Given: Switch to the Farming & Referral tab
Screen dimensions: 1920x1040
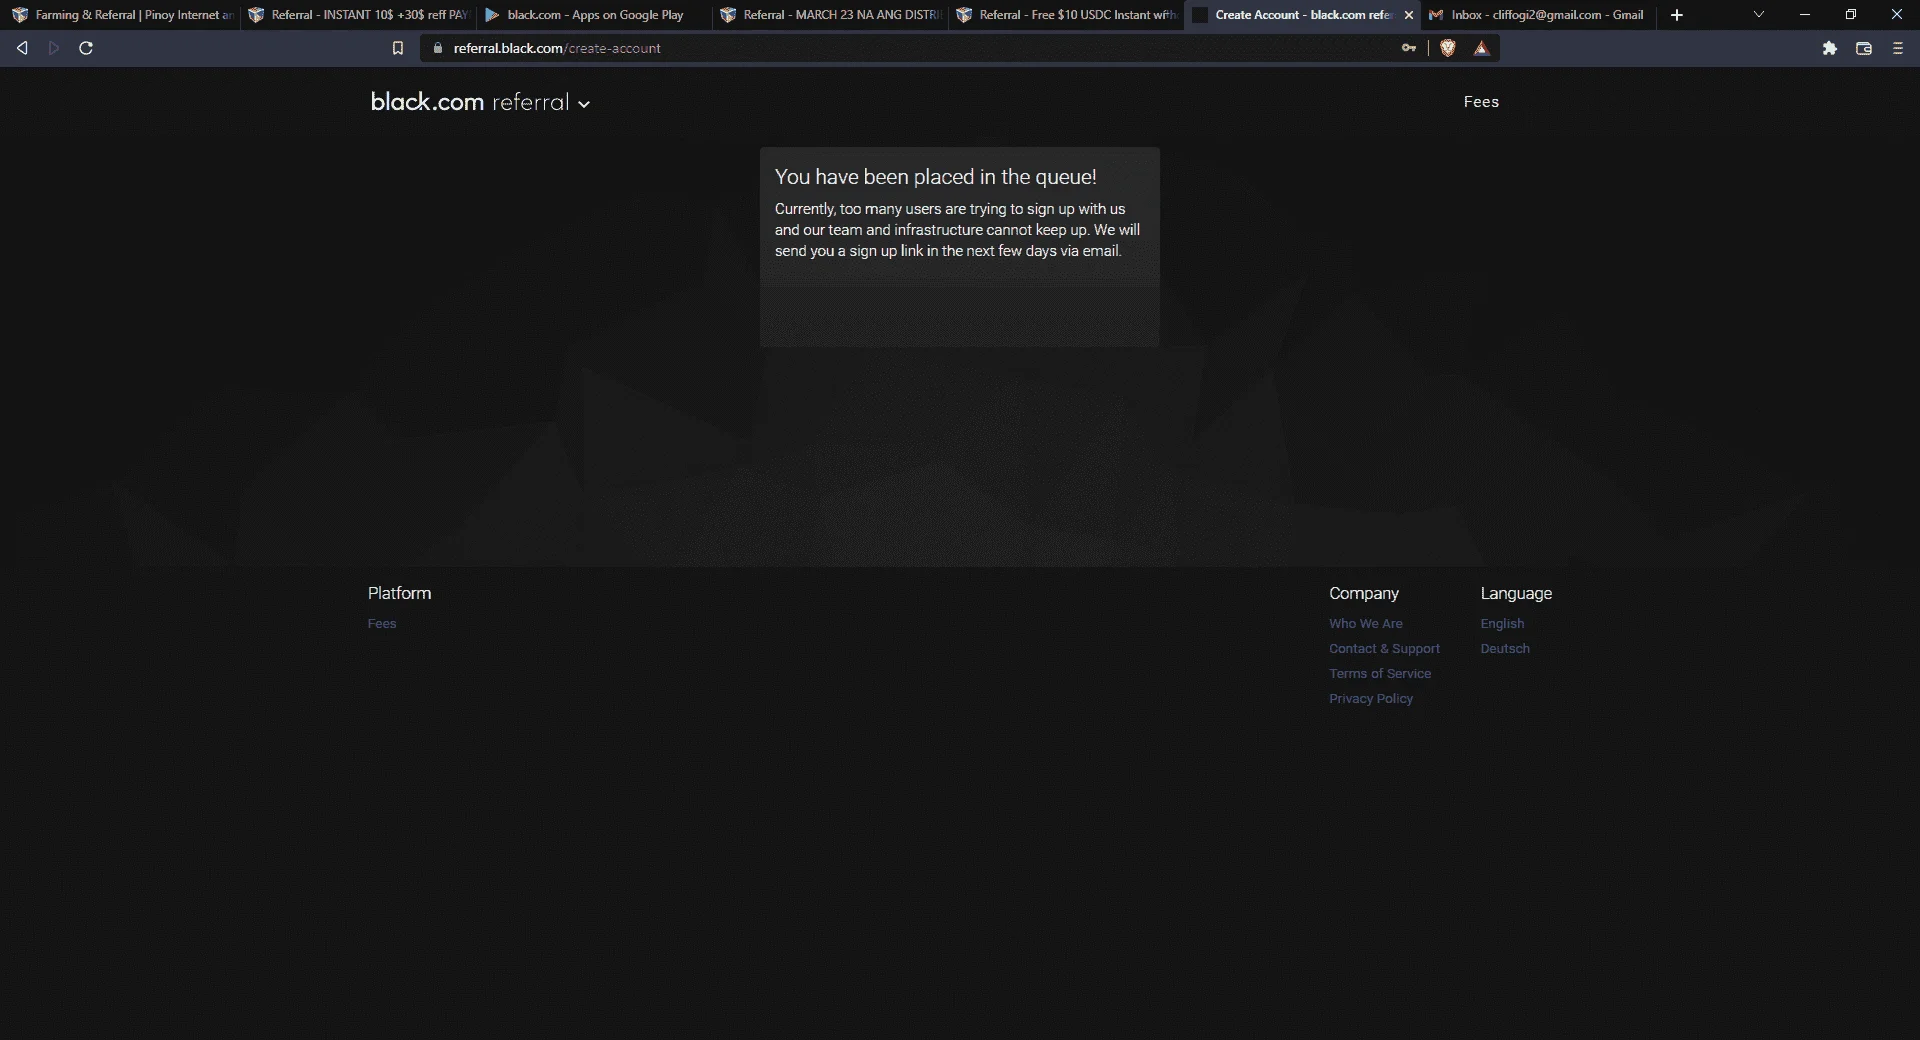Looking at the screenshot, I should [122, 15].
